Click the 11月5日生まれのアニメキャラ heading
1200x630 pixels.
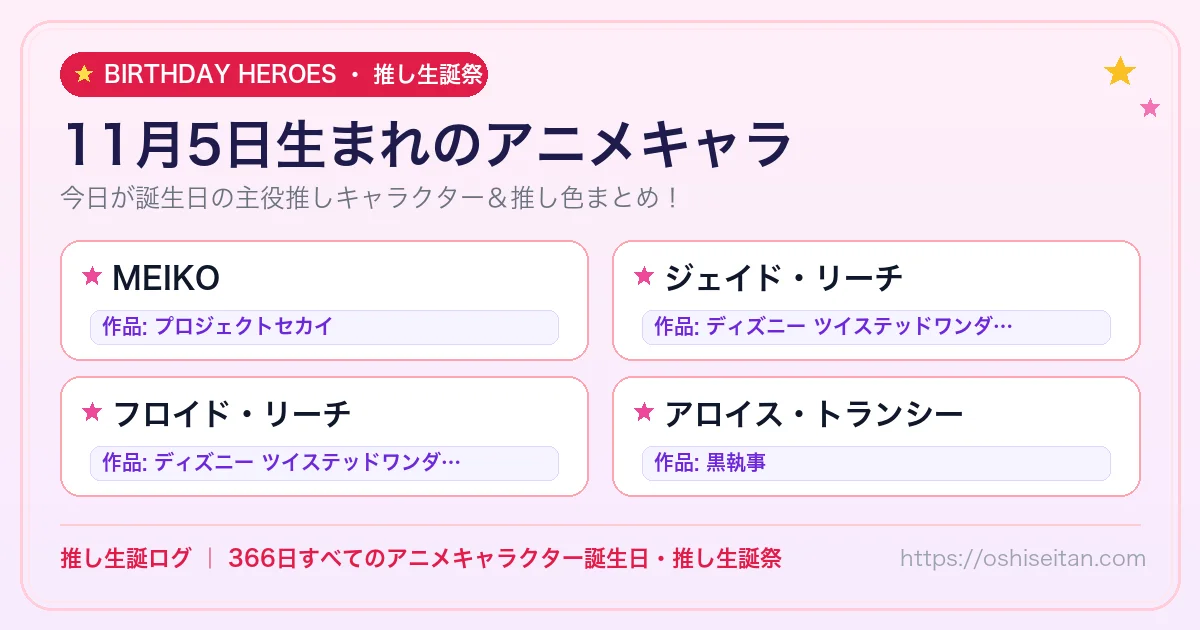[426, 146]
